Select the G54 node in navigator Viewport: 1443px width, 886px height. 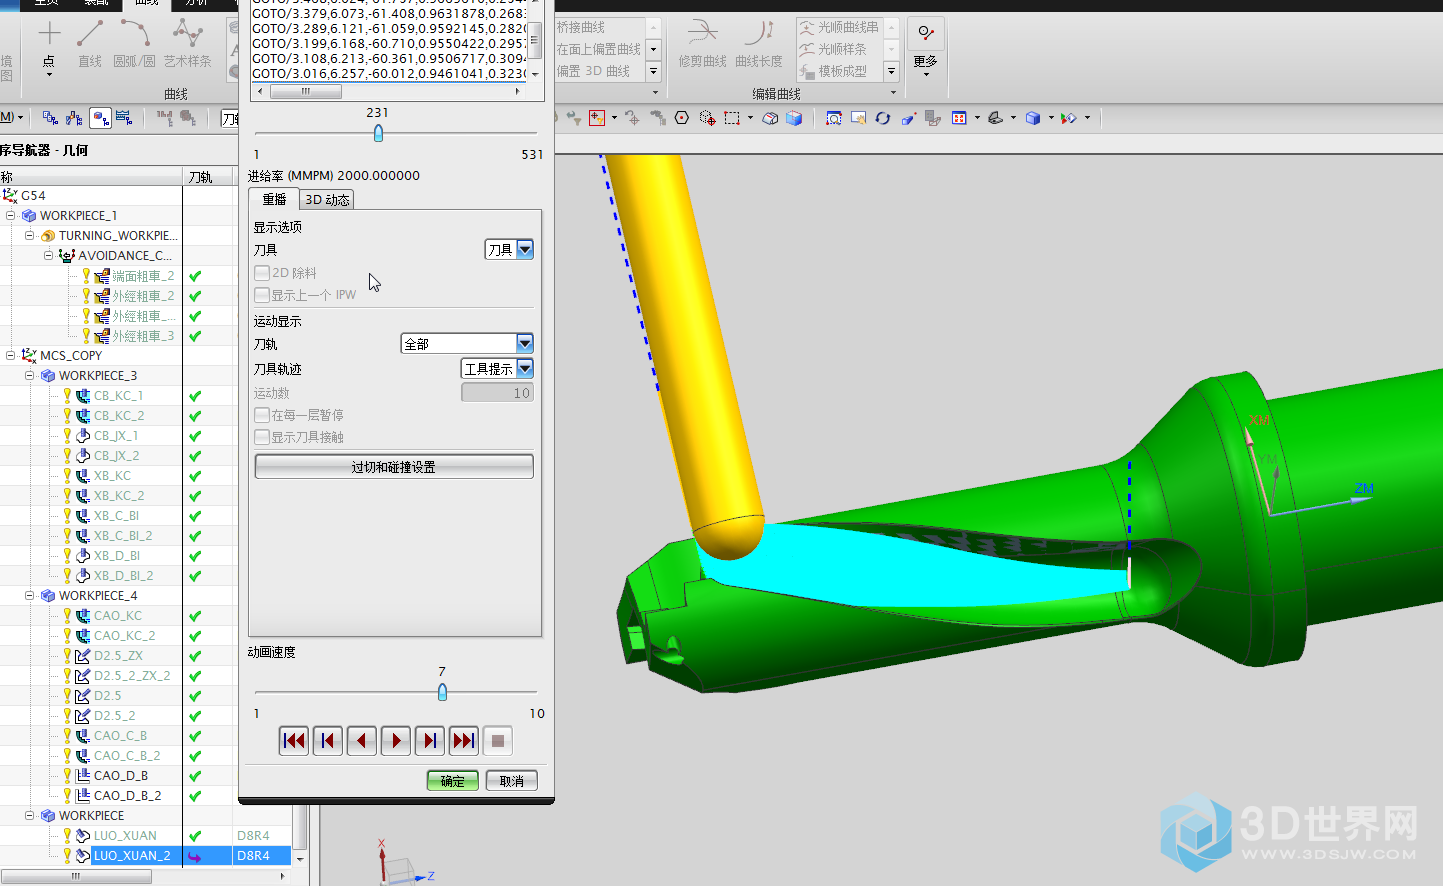pyautogui.click(x=33, y=195)
